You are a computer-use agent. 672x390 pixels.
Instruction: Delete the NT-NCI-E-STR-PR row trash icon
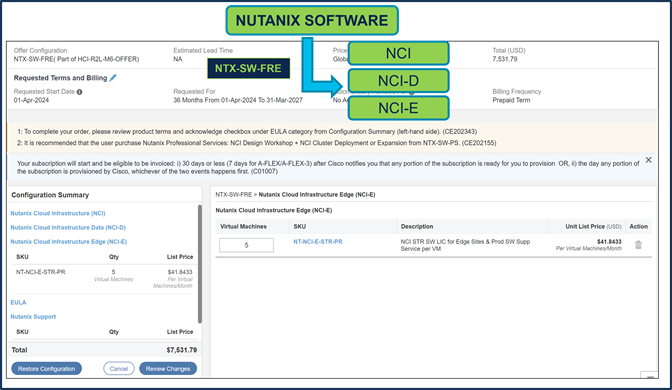638,245
